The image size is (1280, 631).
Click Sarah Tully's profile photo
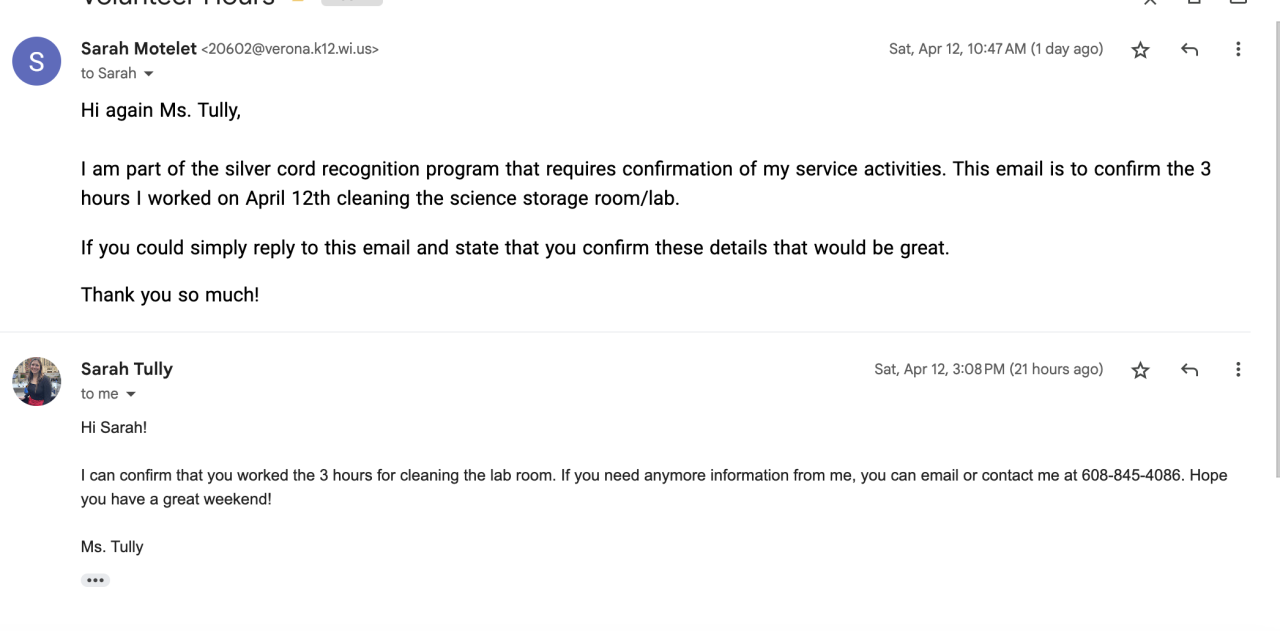[37, 381]
